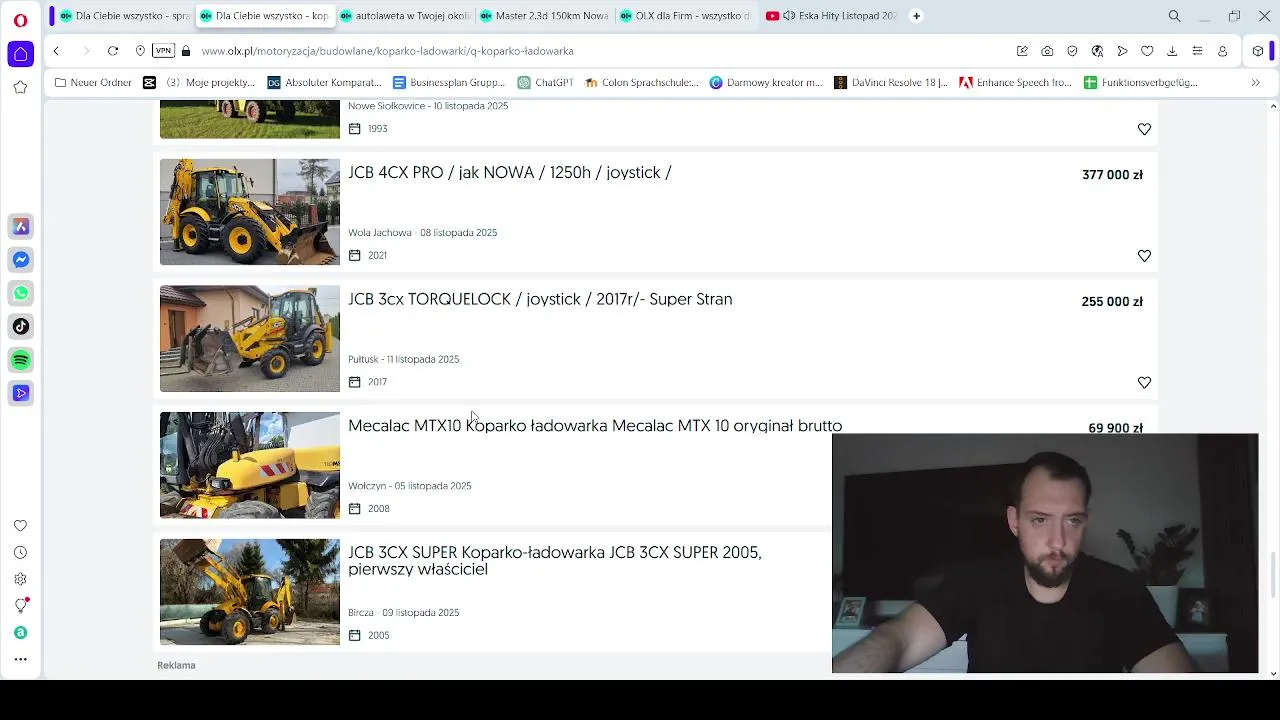The image size is (1280, 720).
Task: Open '(3) Moje projekty' bookmark
Action: pyautogui.click(x=198, y=83)
